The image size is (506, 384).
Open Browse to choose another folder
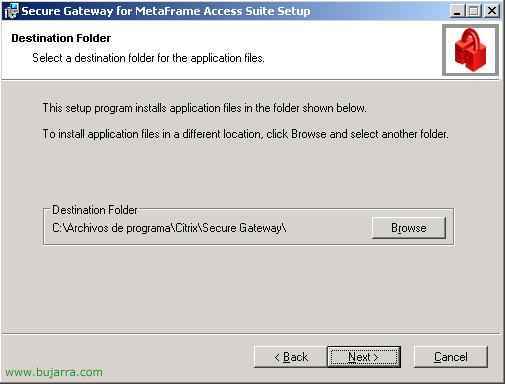(x=409, y=228)
